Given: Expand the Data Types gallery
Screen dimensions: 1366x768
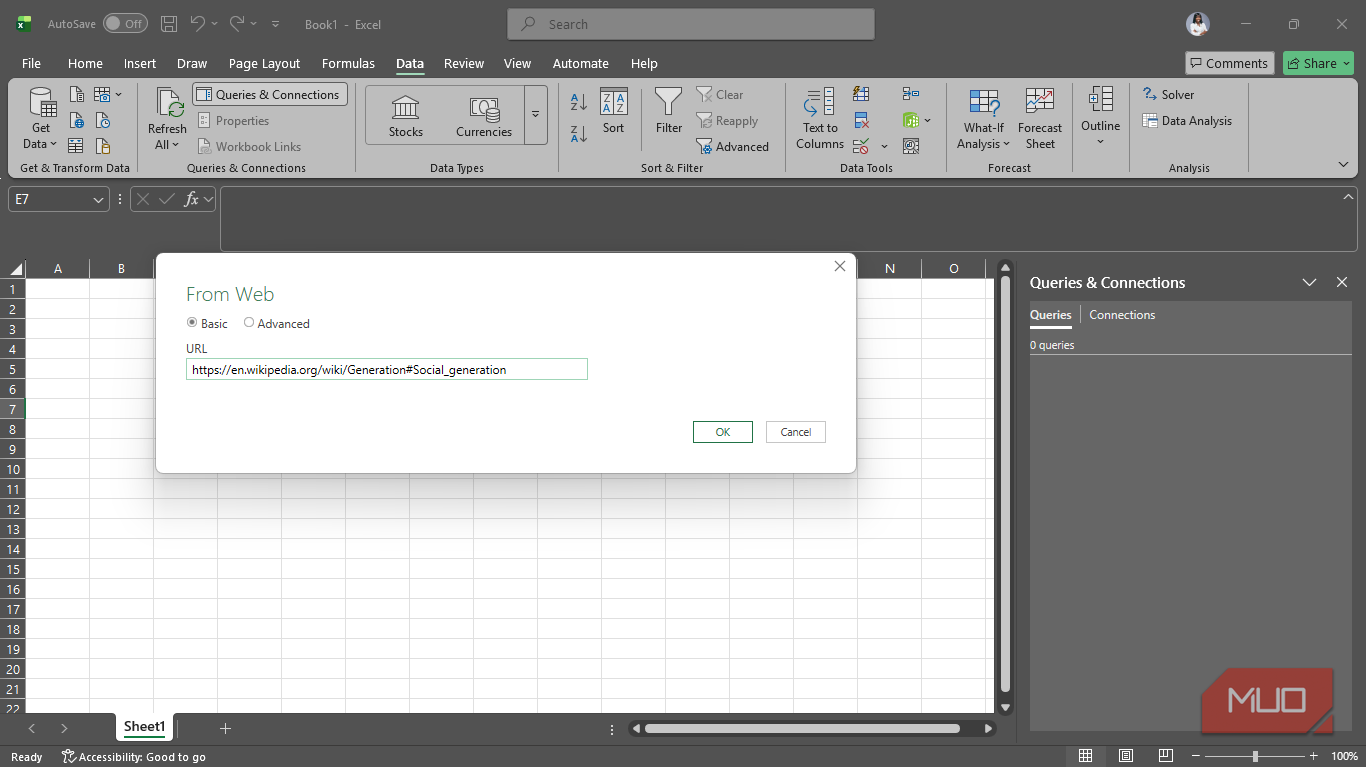Looking at the screenshot, I should pos(536,115).
